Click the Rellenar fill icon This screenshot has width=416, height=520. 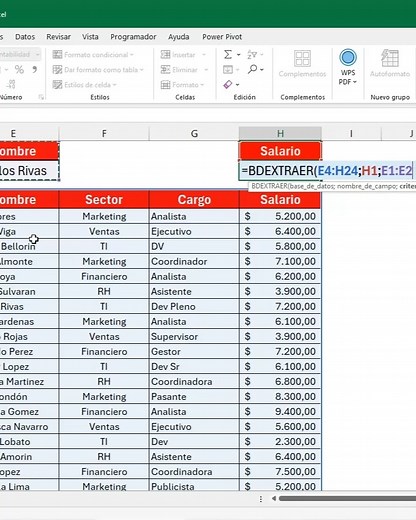[228, 70]
